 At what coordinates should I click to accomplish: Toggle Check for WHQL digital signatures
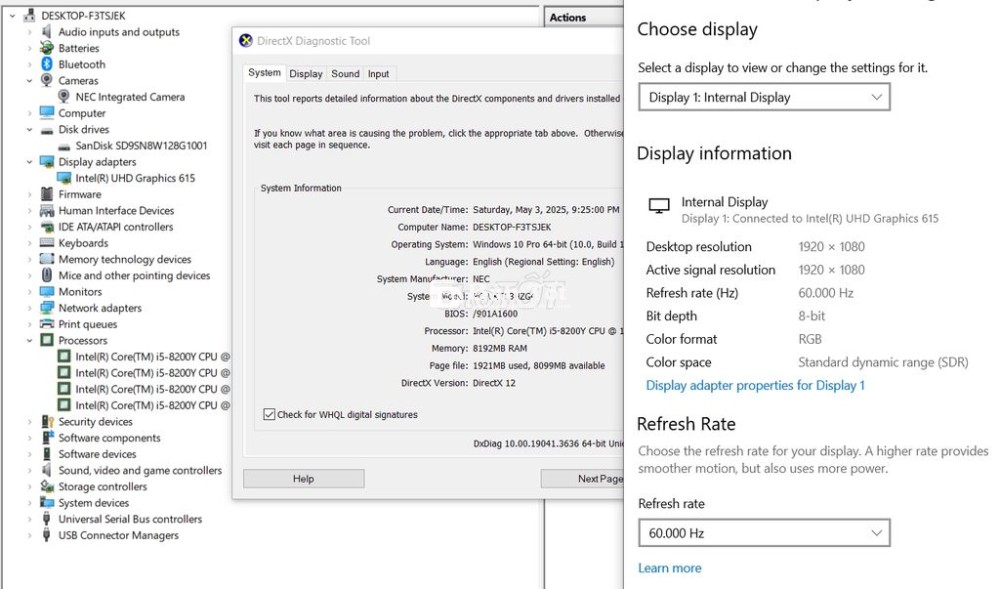click(269, 414)
